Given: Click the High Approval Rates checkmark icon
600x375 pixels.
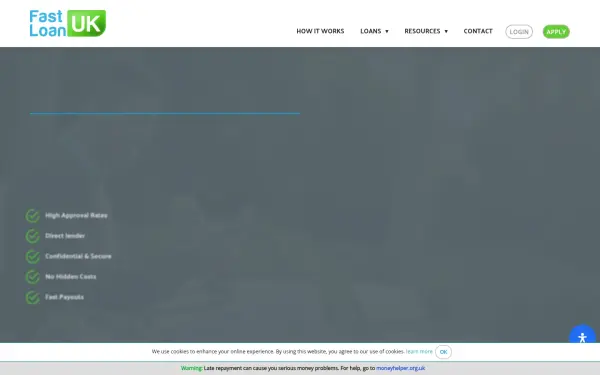Looking at the screenshot, I should (x=33, y=216).
